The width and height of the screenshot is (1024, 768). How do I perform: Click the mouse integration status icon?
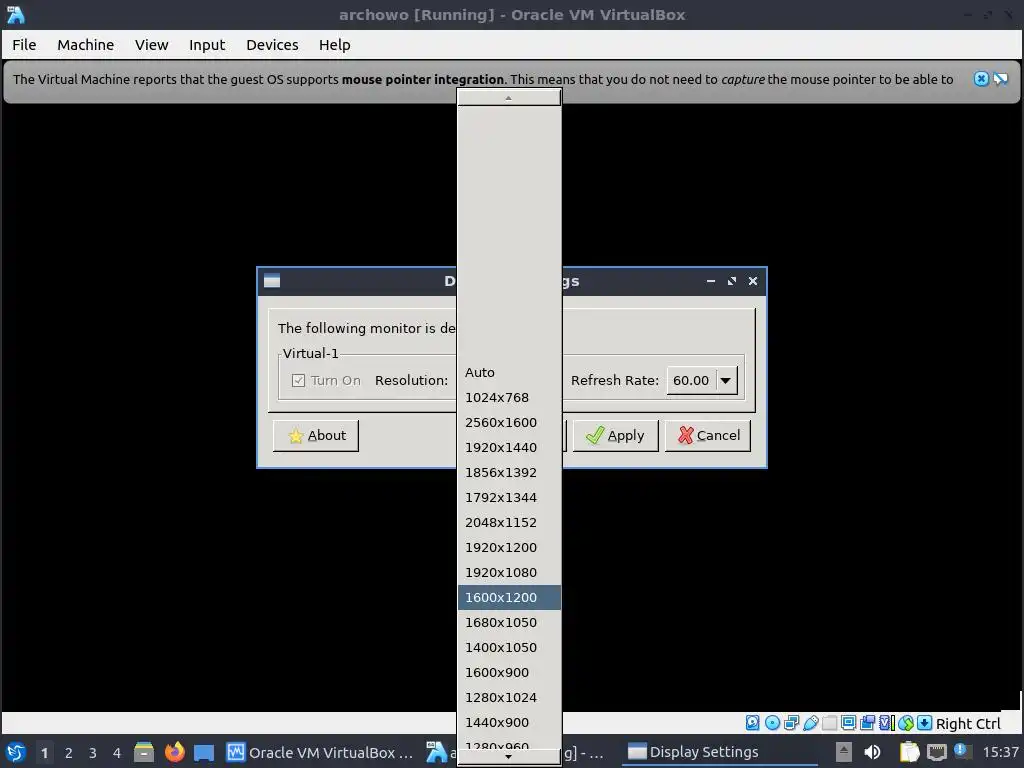(x=906, y=723)
